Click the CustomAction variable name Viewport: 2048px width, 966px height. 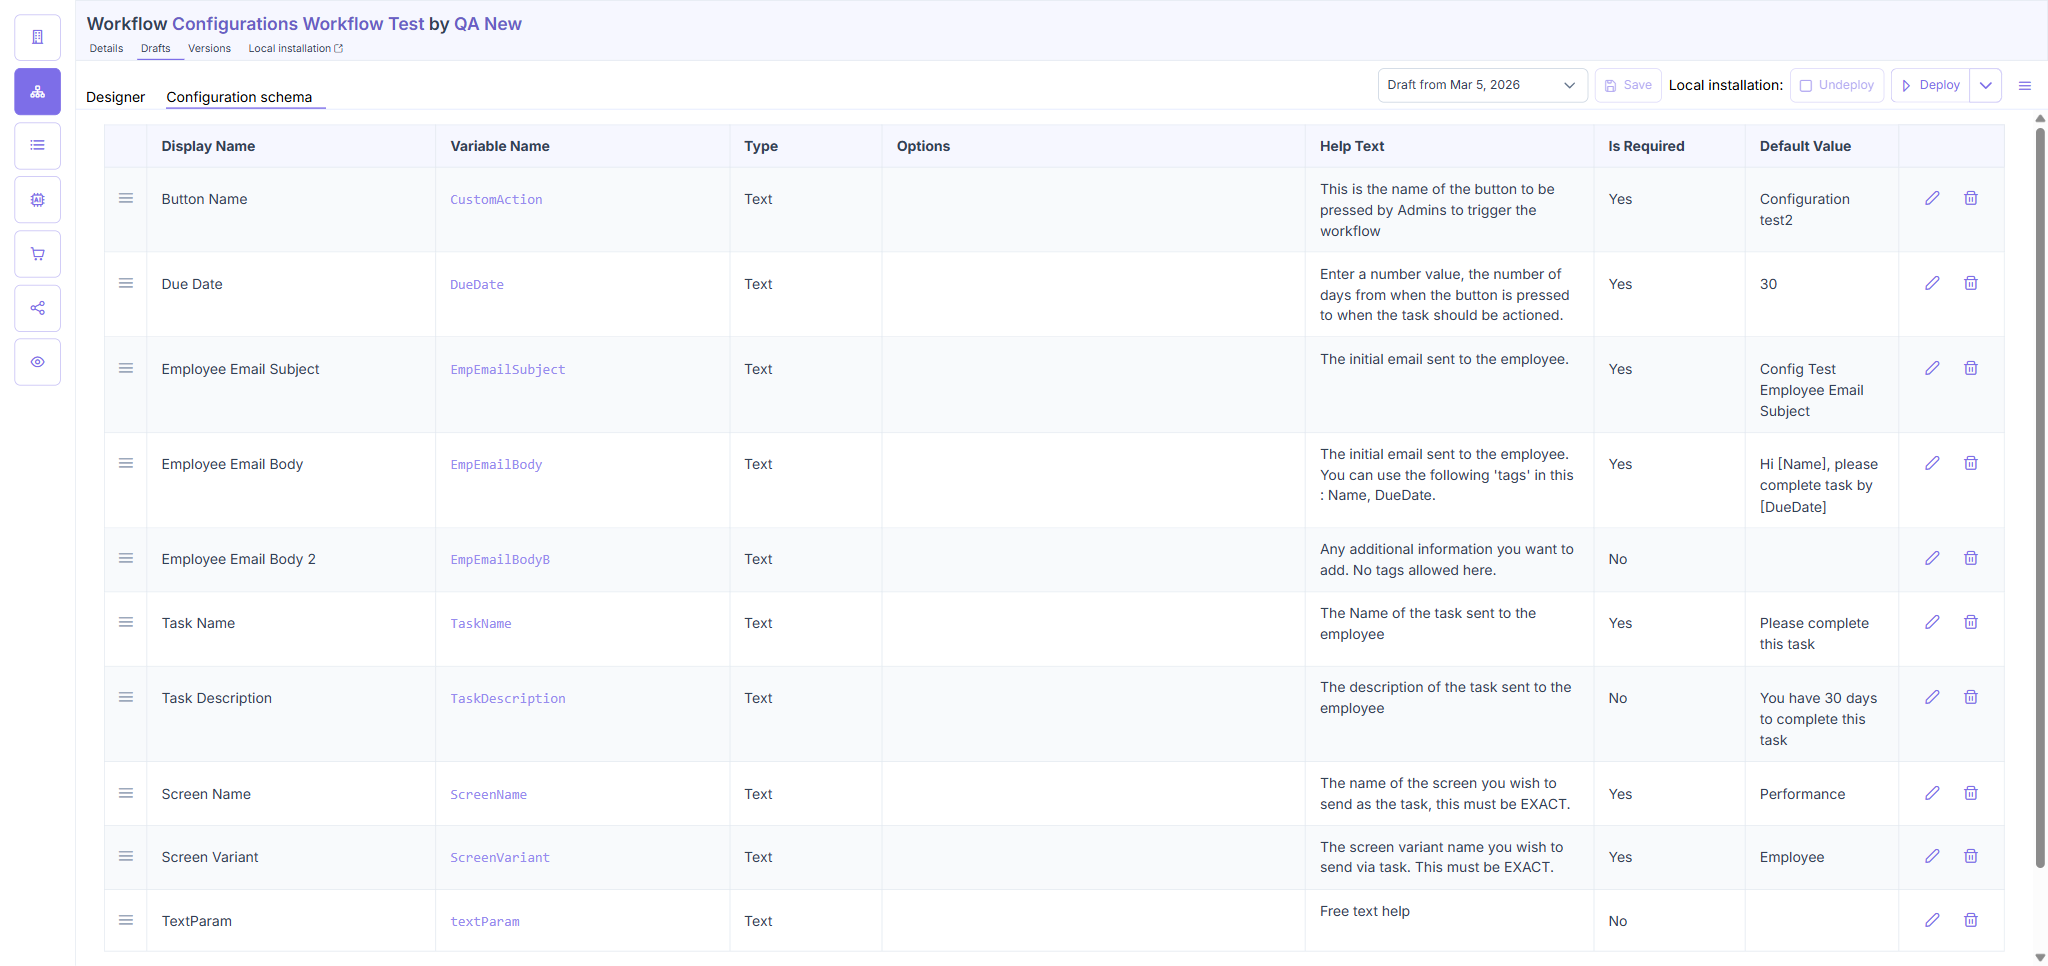point(496,200)
